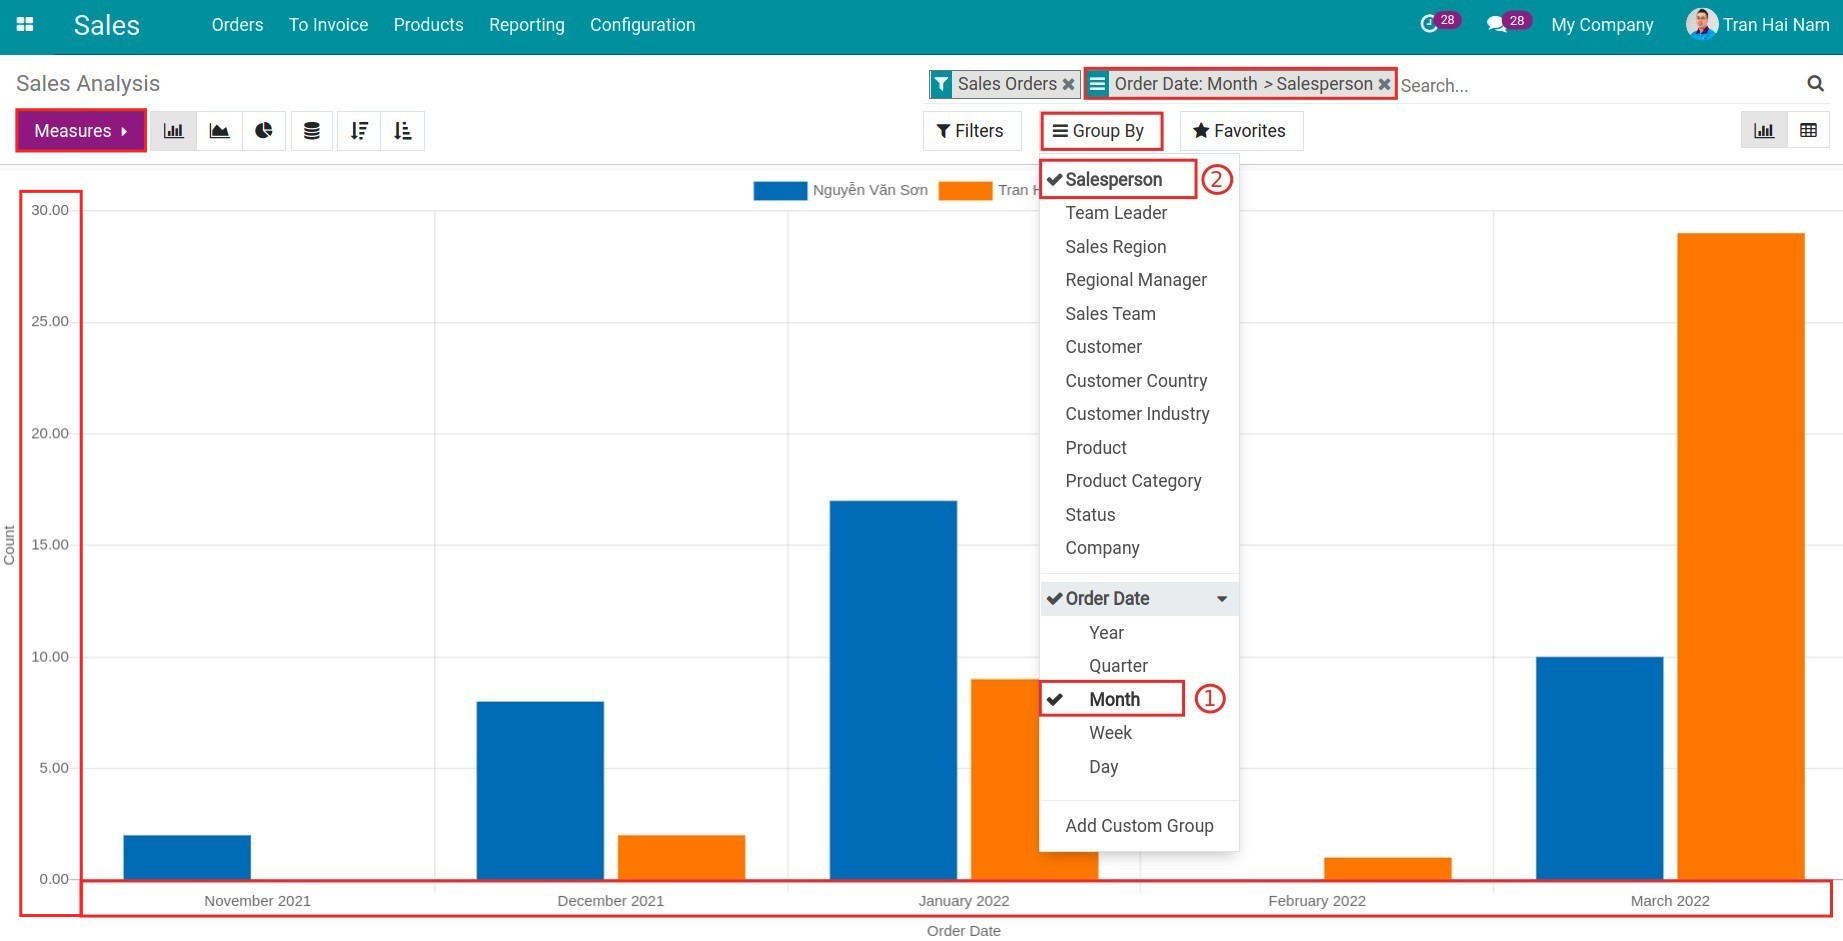1843x941 pixels.
Task: Toggle stacked chart mode
Action: [312, 131]
